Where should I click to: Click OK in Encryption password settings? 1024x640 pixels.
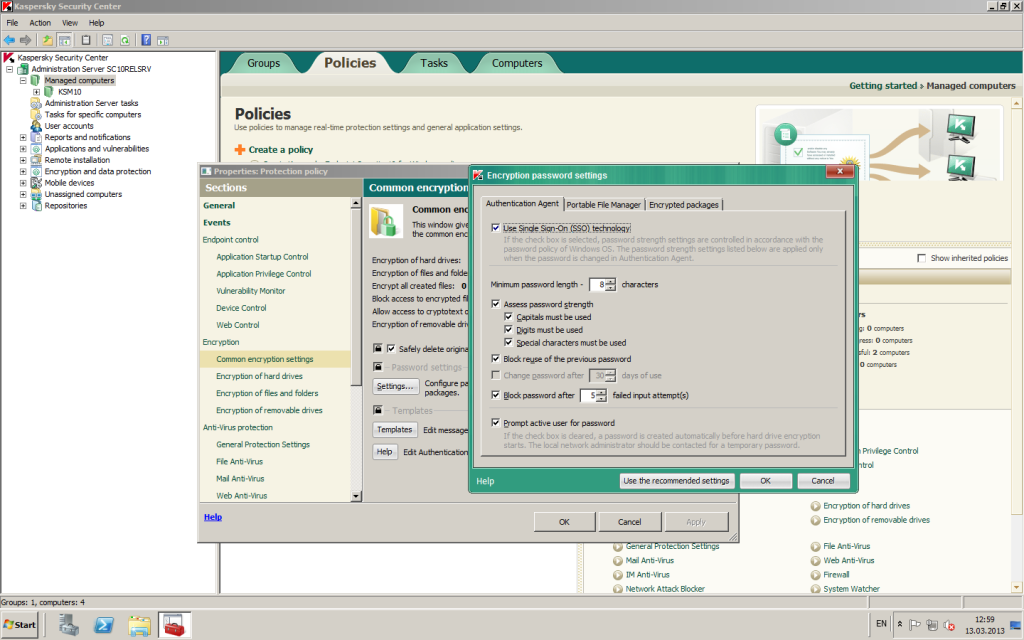(765, 481)
